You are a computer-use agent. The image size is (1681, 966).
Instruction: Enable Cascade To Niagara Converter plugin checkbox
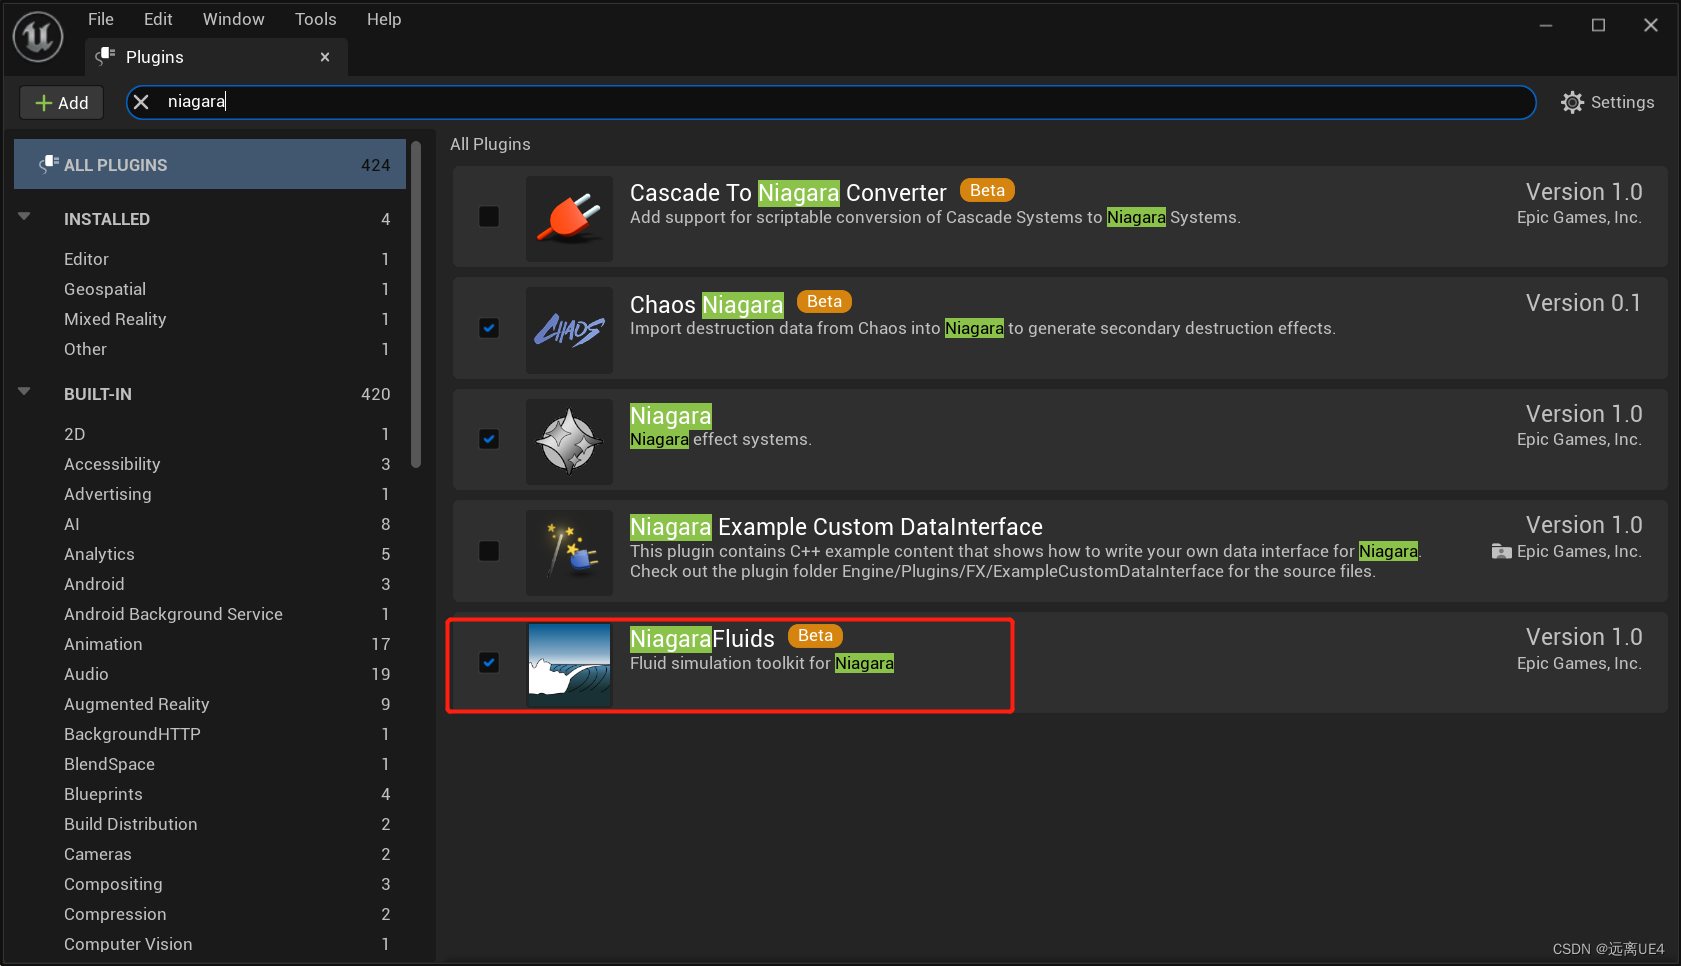489,217
